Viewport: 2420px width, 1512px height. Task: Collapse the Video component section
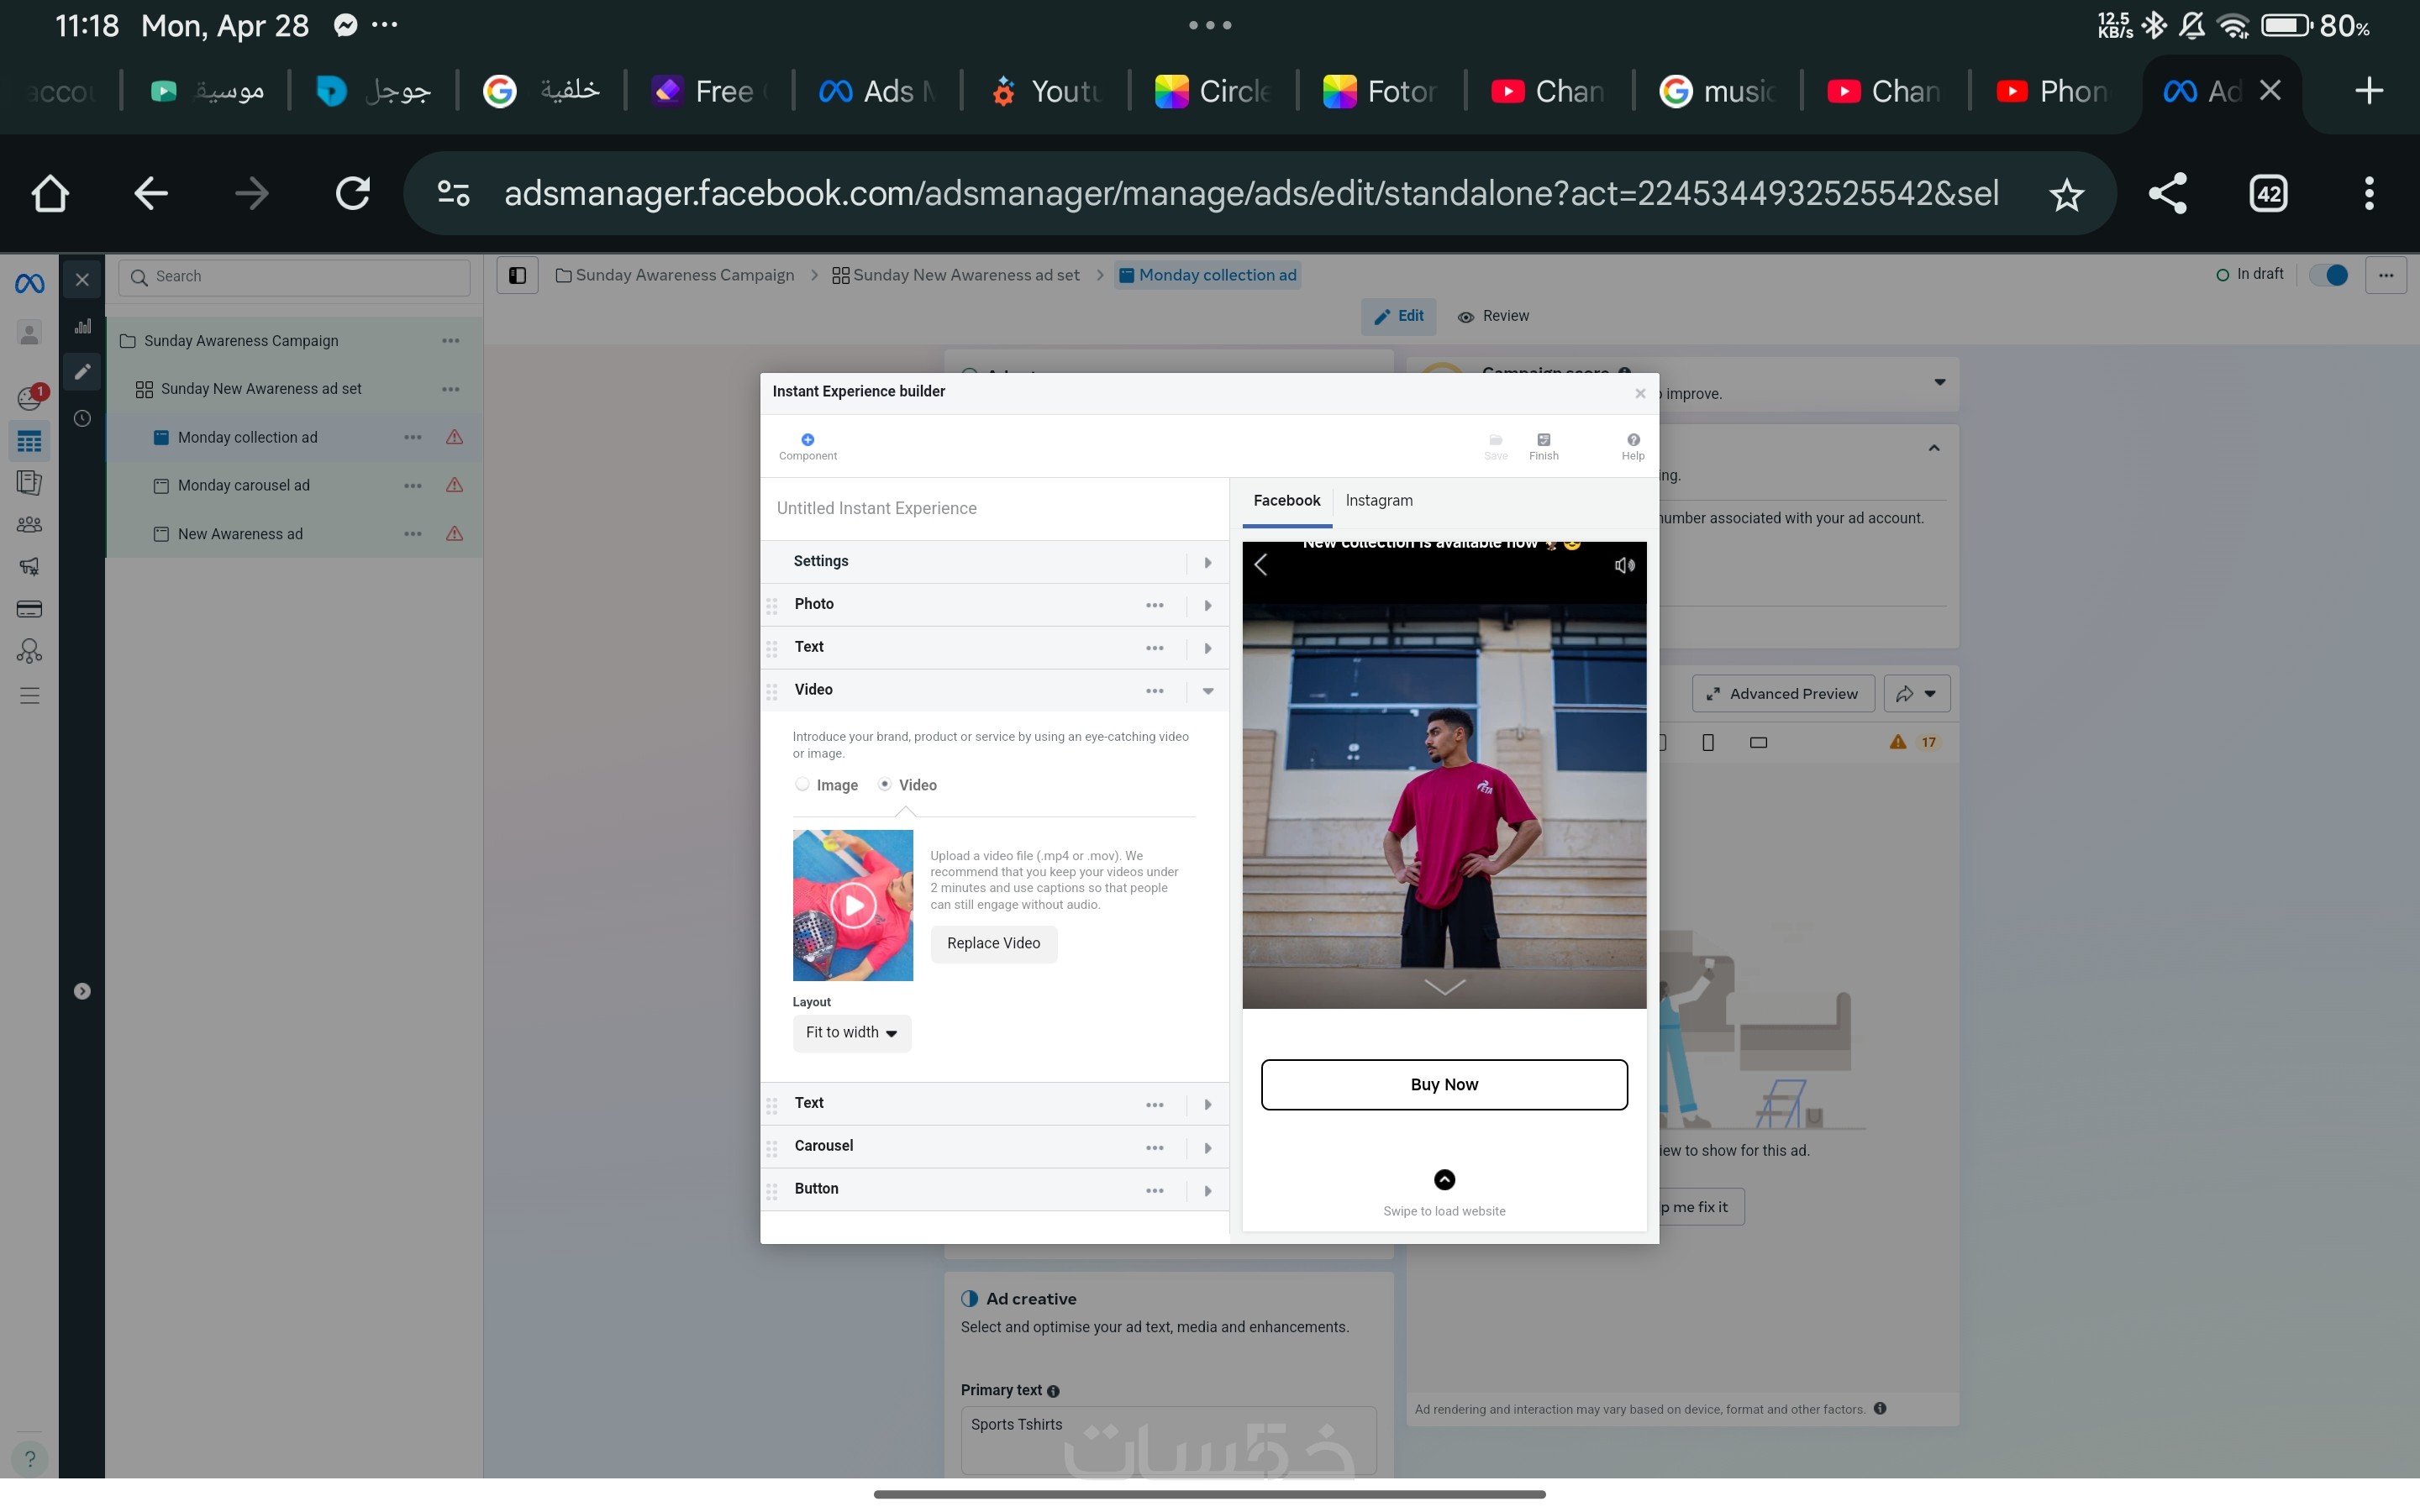(x=1207, y=691)
